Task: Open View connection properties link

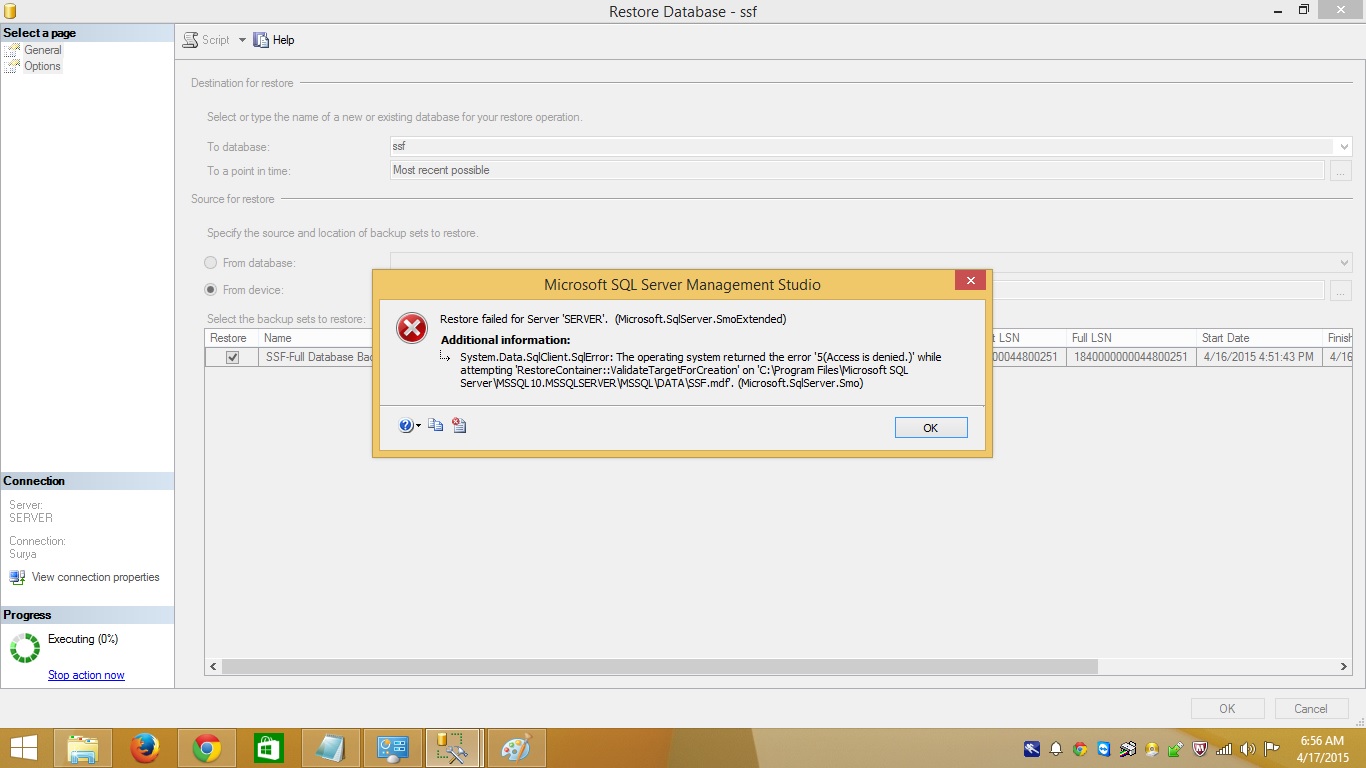Action: coord(95,577)
